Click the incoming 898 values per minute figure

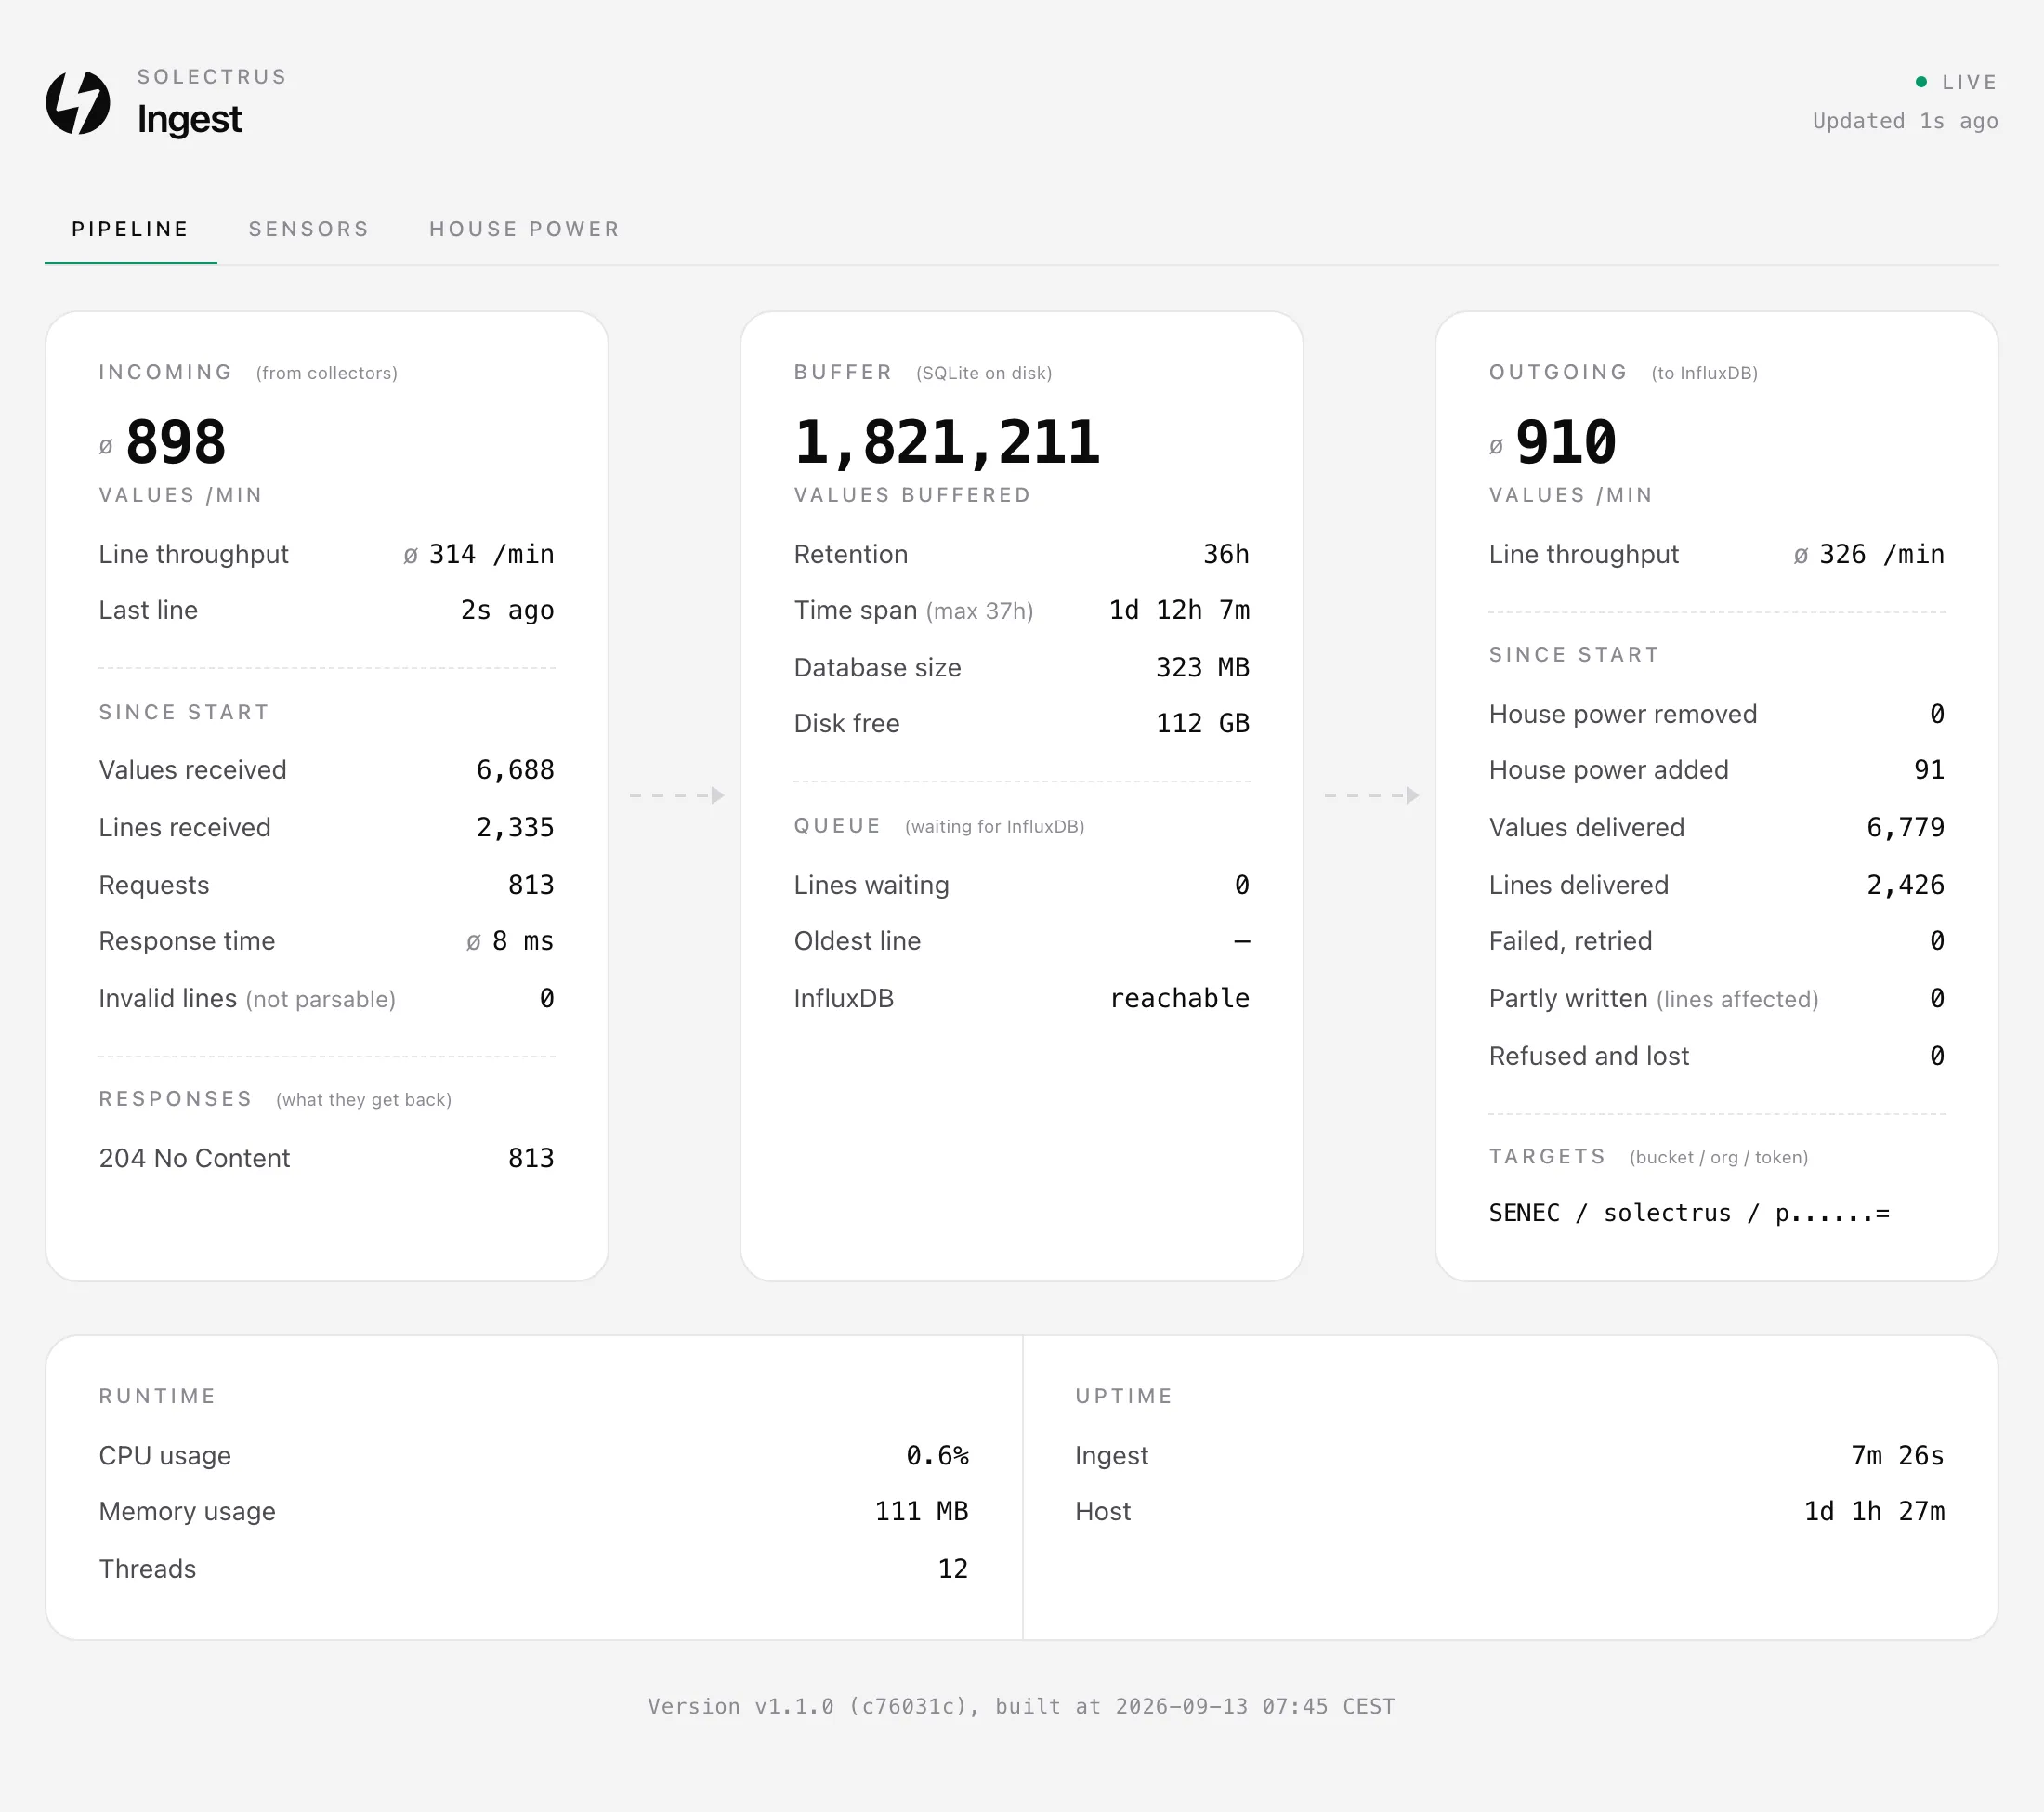pos(175,442)
